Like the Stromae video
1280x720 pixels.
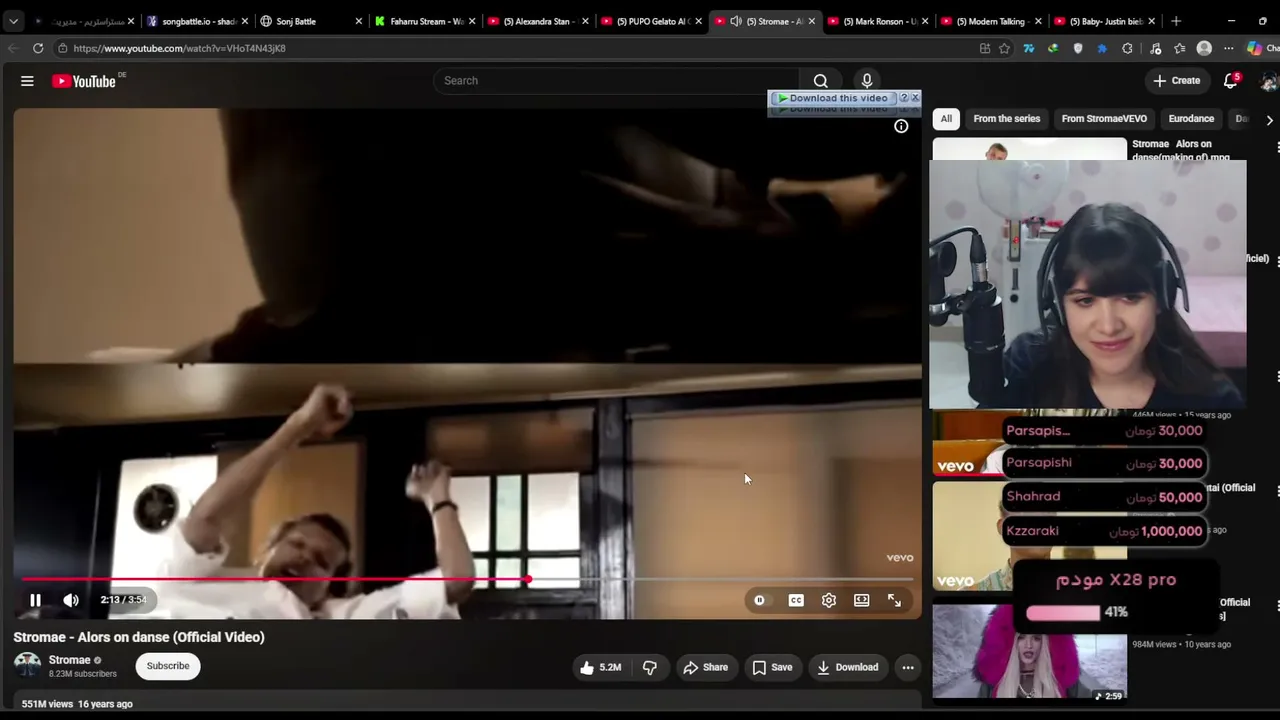click(x=600, y=667)
